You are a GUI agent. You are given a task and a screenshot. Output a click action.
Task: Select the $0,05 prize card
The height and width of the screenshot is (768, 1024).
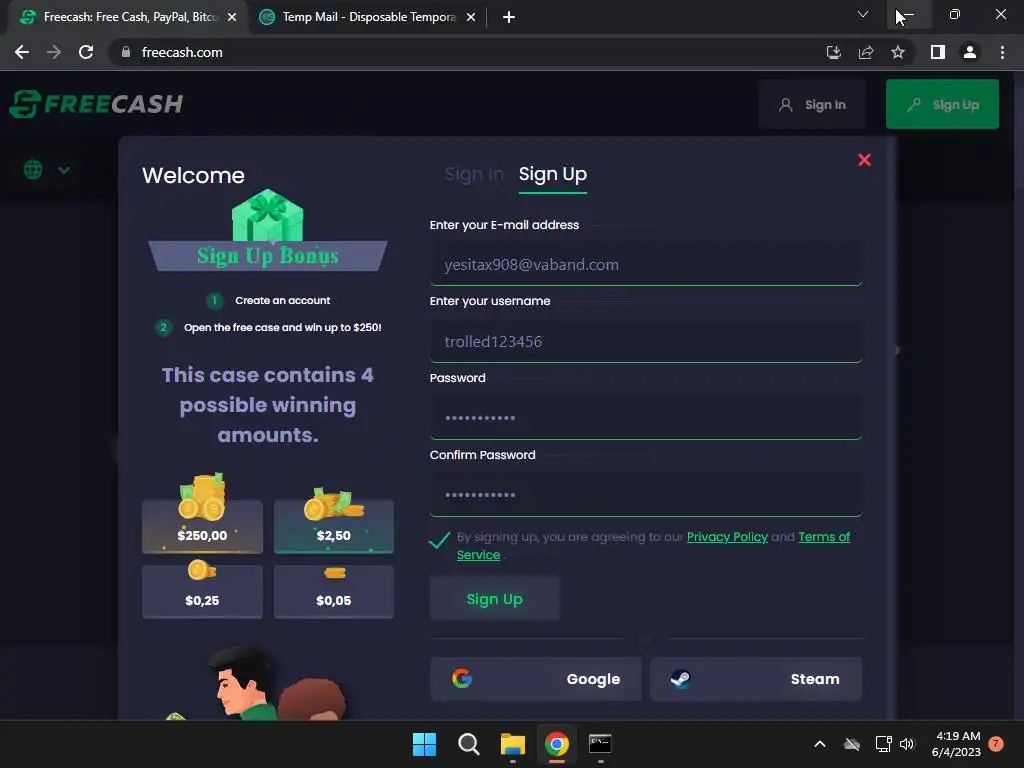[x=334, y=591]
